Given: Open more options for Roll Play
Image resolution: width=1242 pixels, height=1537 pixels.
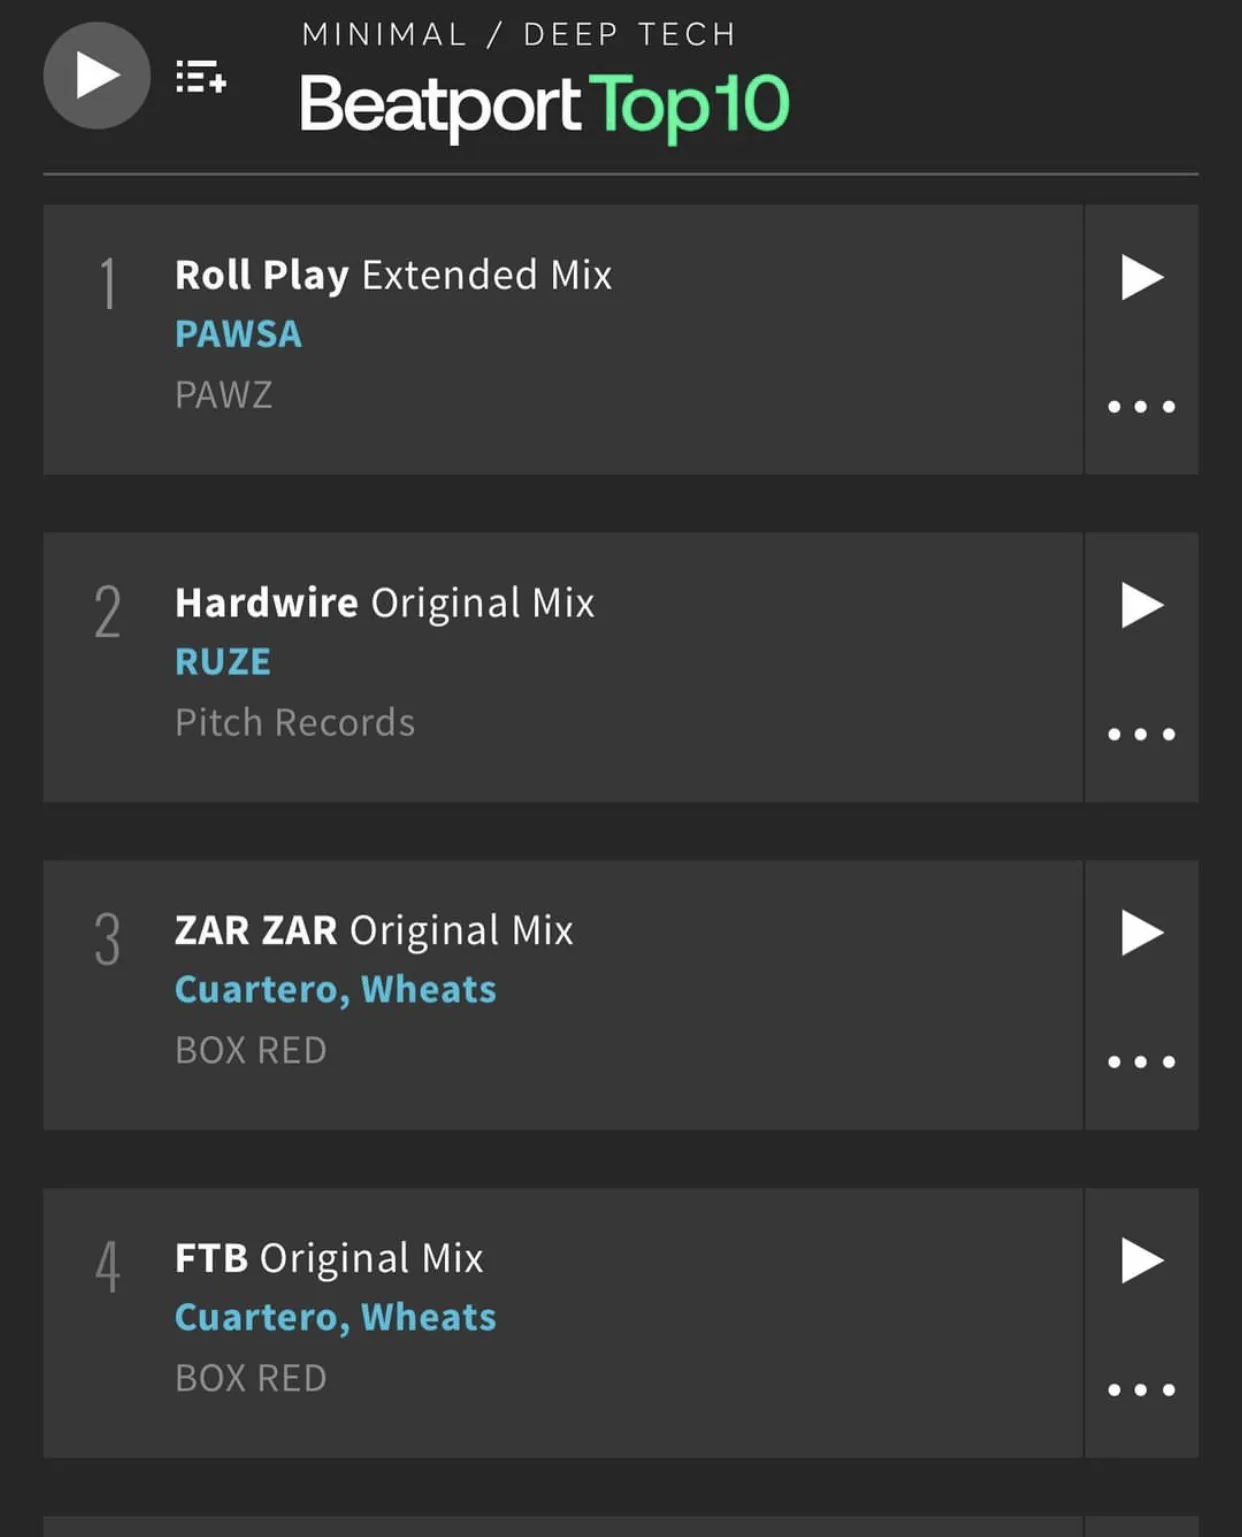Looking at the screenshot, I should [1141, 406].
